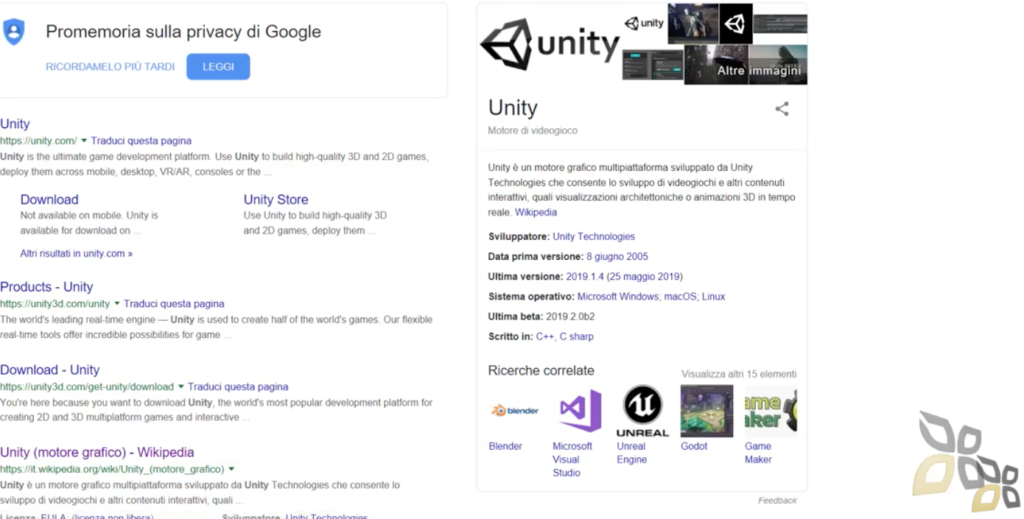Screen dimensions: 1024x519
Task: Open the Godot thumbnail image
Action: click(x=707, y=411)
